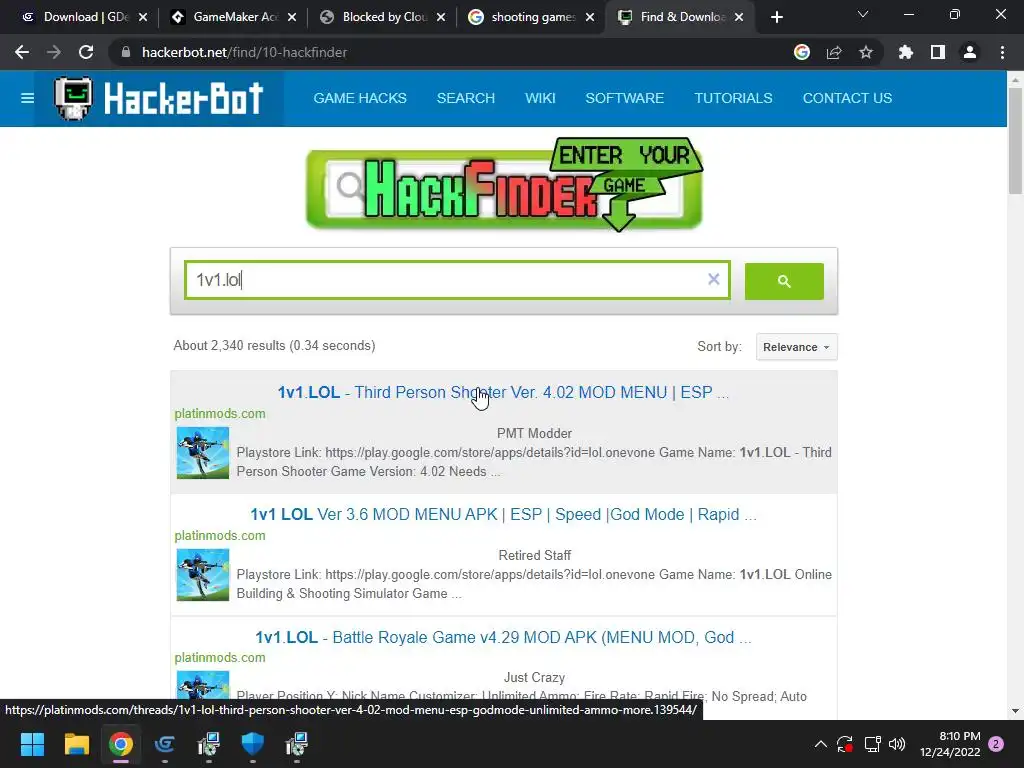Viewport: 1024px width, 768px height.
Task: Click platinmods.com under Battle Royale result
Action: (220, 658)
